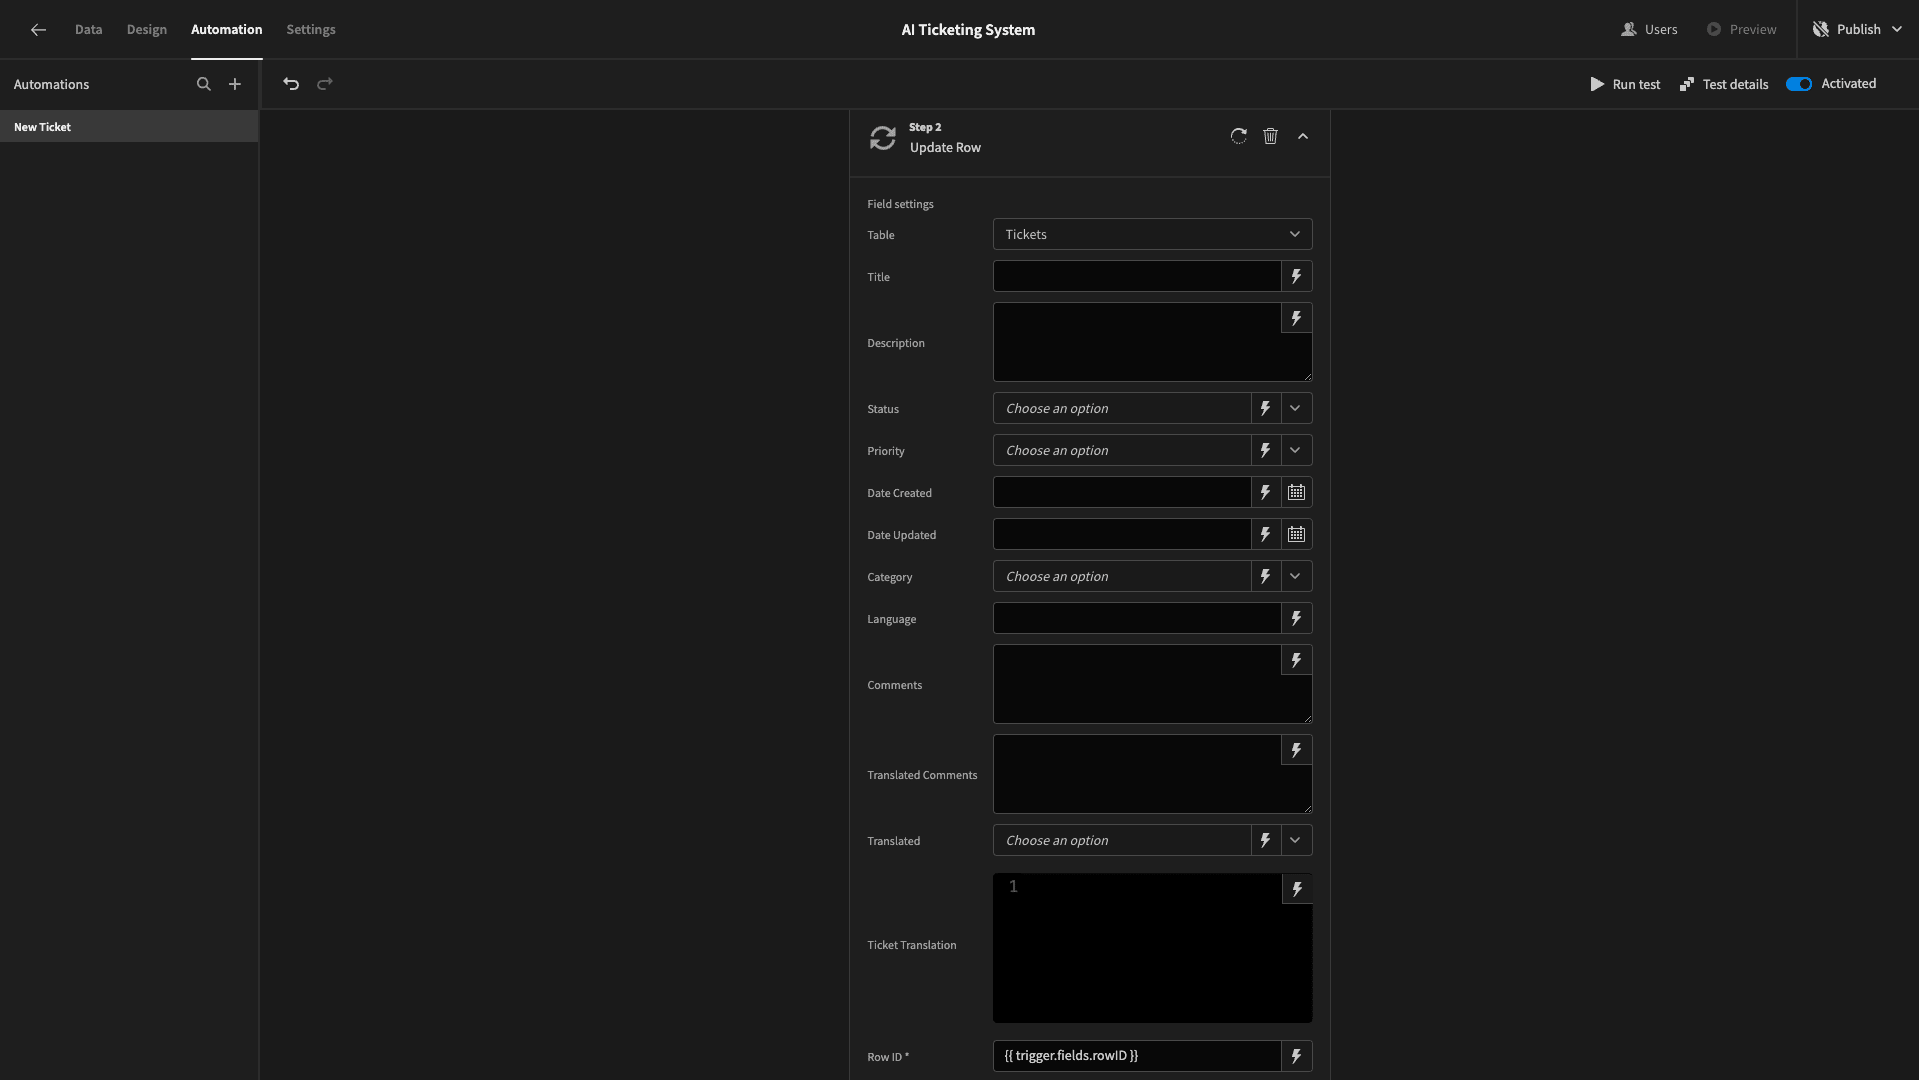Image resolution: width=1919 pixels, height=1080 pixels.
Task: Expand the Priority options dropdown
Action: (x=1295, y=450)
